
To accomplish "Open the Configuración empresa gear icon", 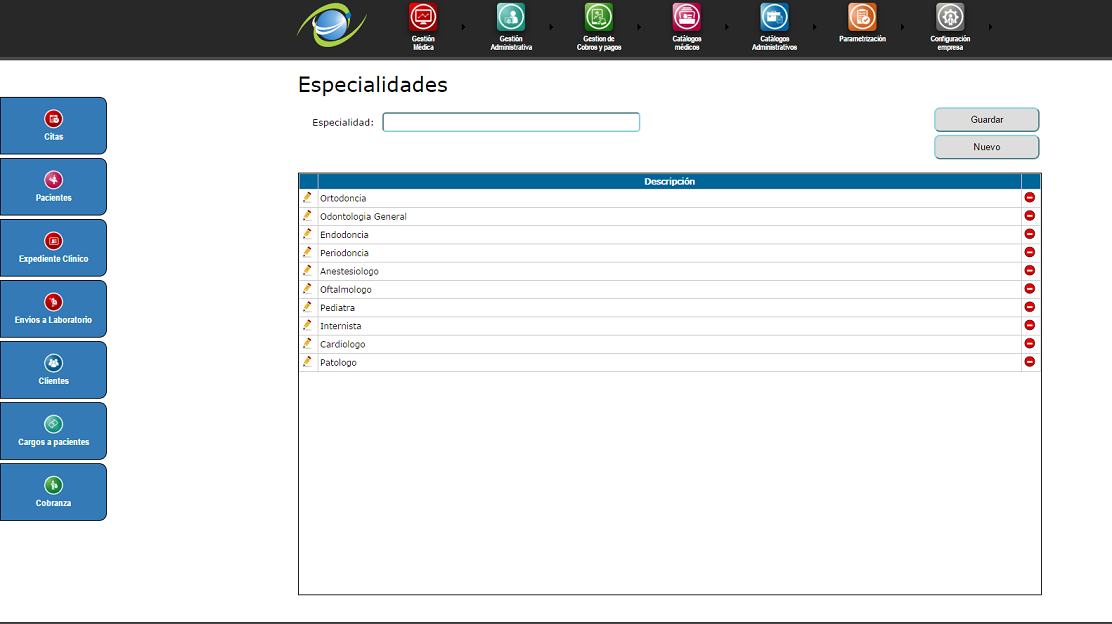I will (950, 18).
